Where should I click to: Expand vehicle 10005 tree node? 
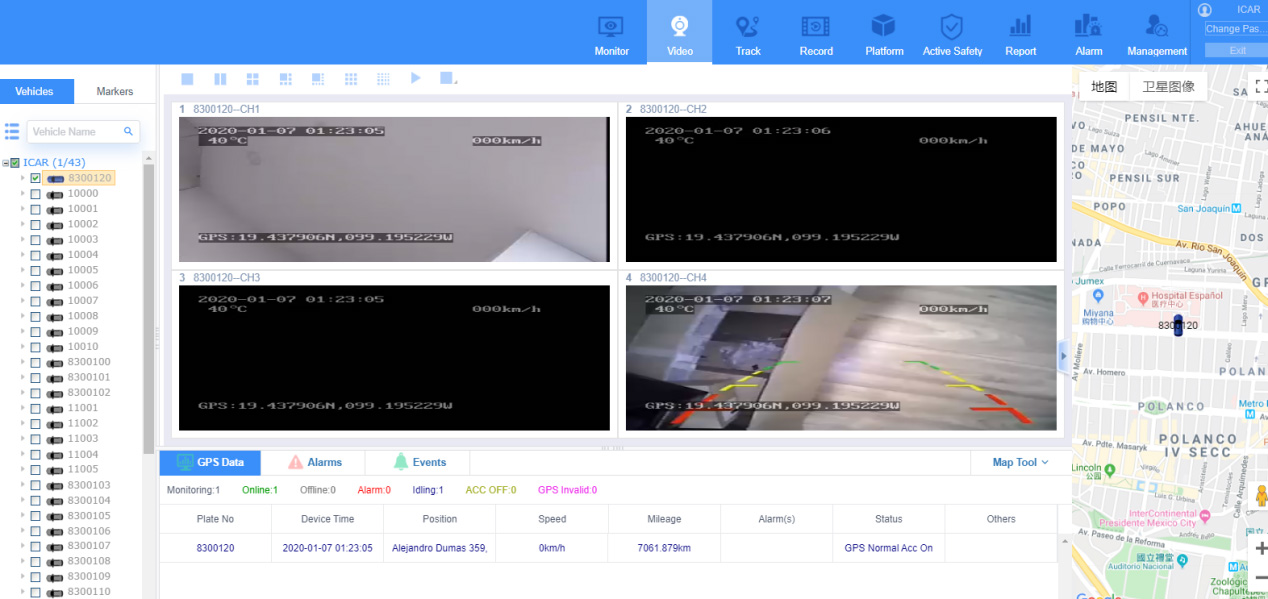[22, 270]
